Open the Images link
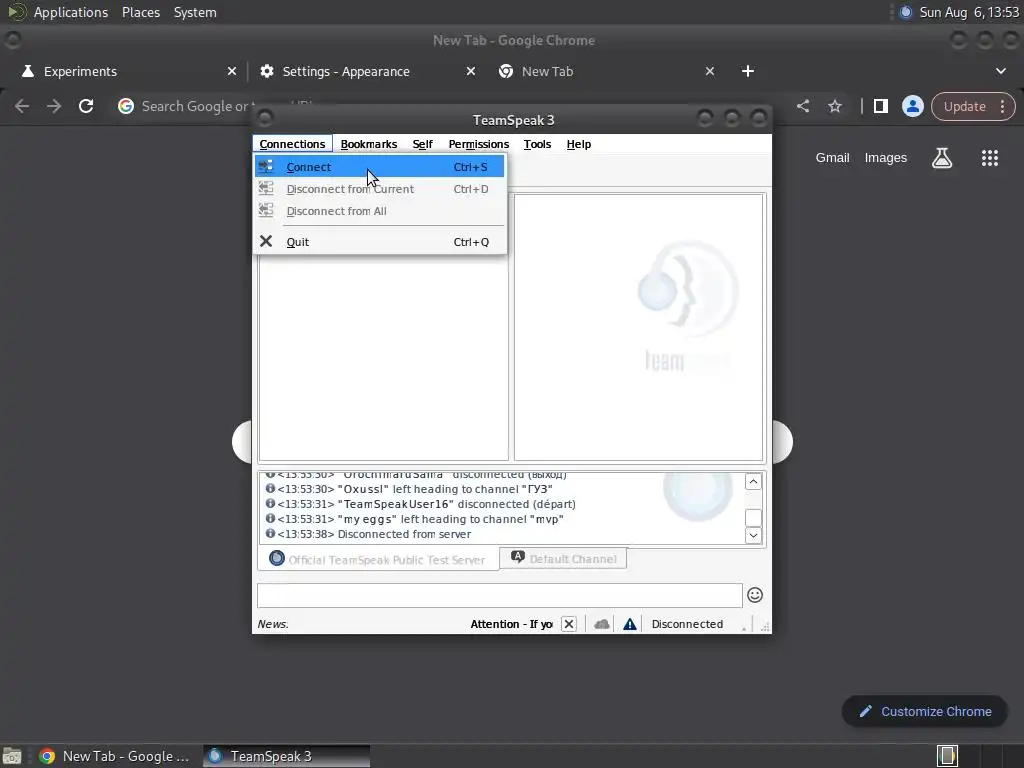The image size is (1024, 768). click(886, 158)
